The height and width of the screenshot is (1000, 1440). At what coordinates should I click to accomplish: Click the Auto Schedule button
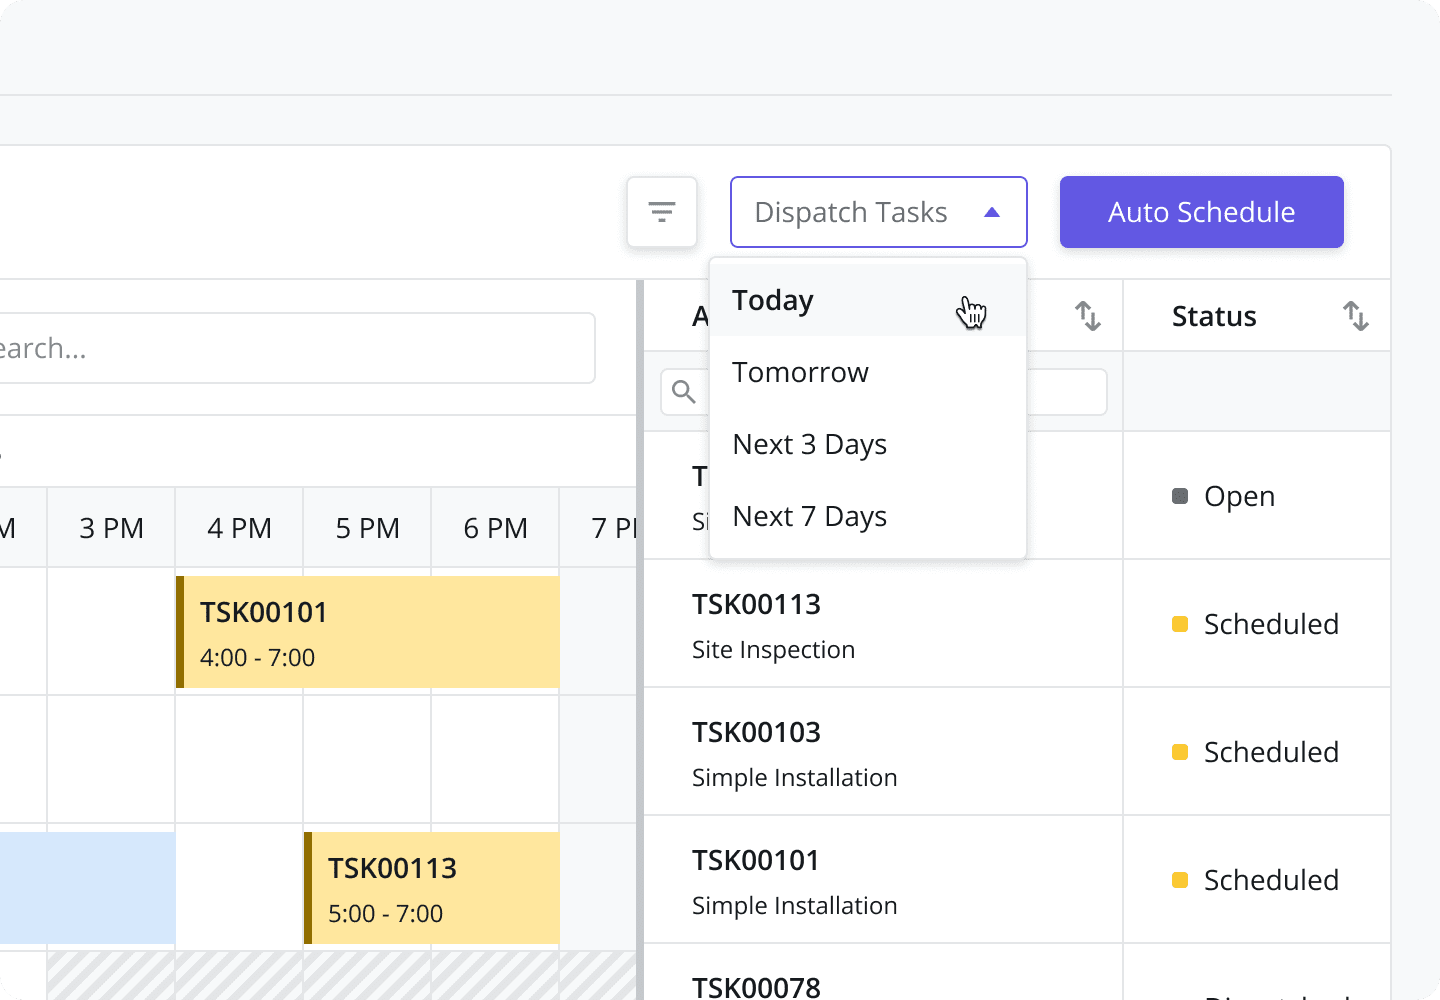pos(1202,212)
